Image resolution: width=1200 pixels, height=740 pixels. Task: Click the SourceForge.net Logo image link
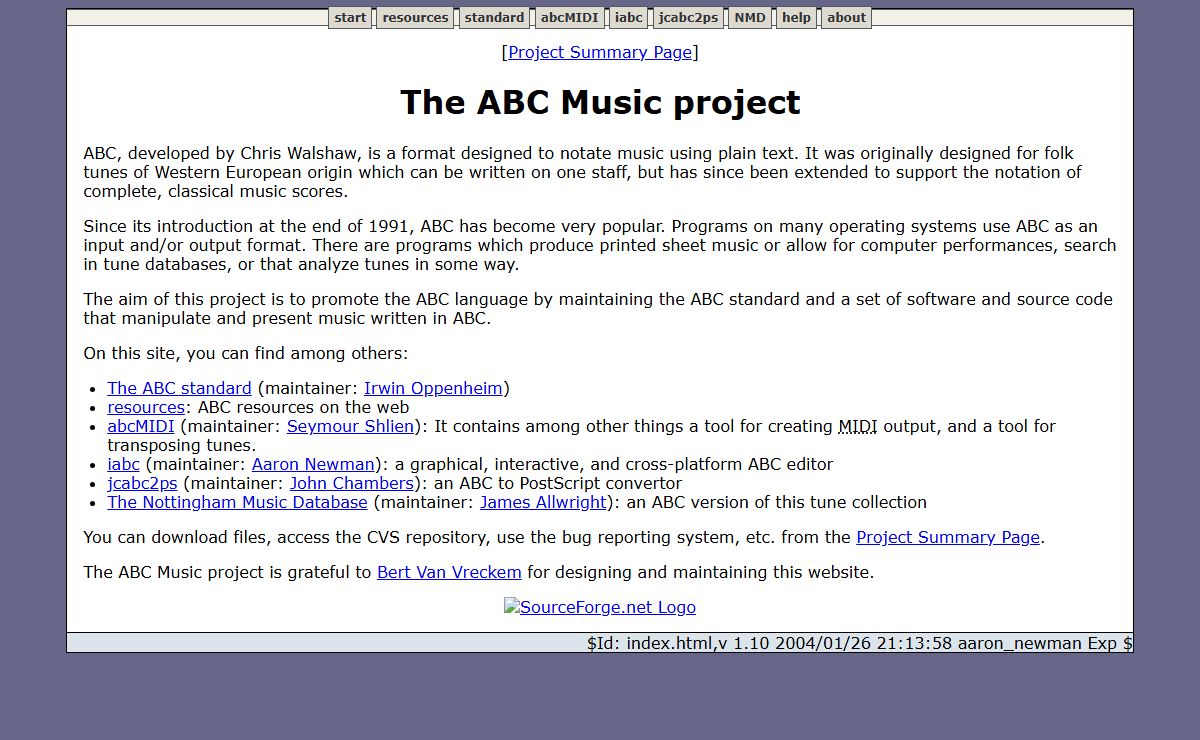(x=600, y=607)
